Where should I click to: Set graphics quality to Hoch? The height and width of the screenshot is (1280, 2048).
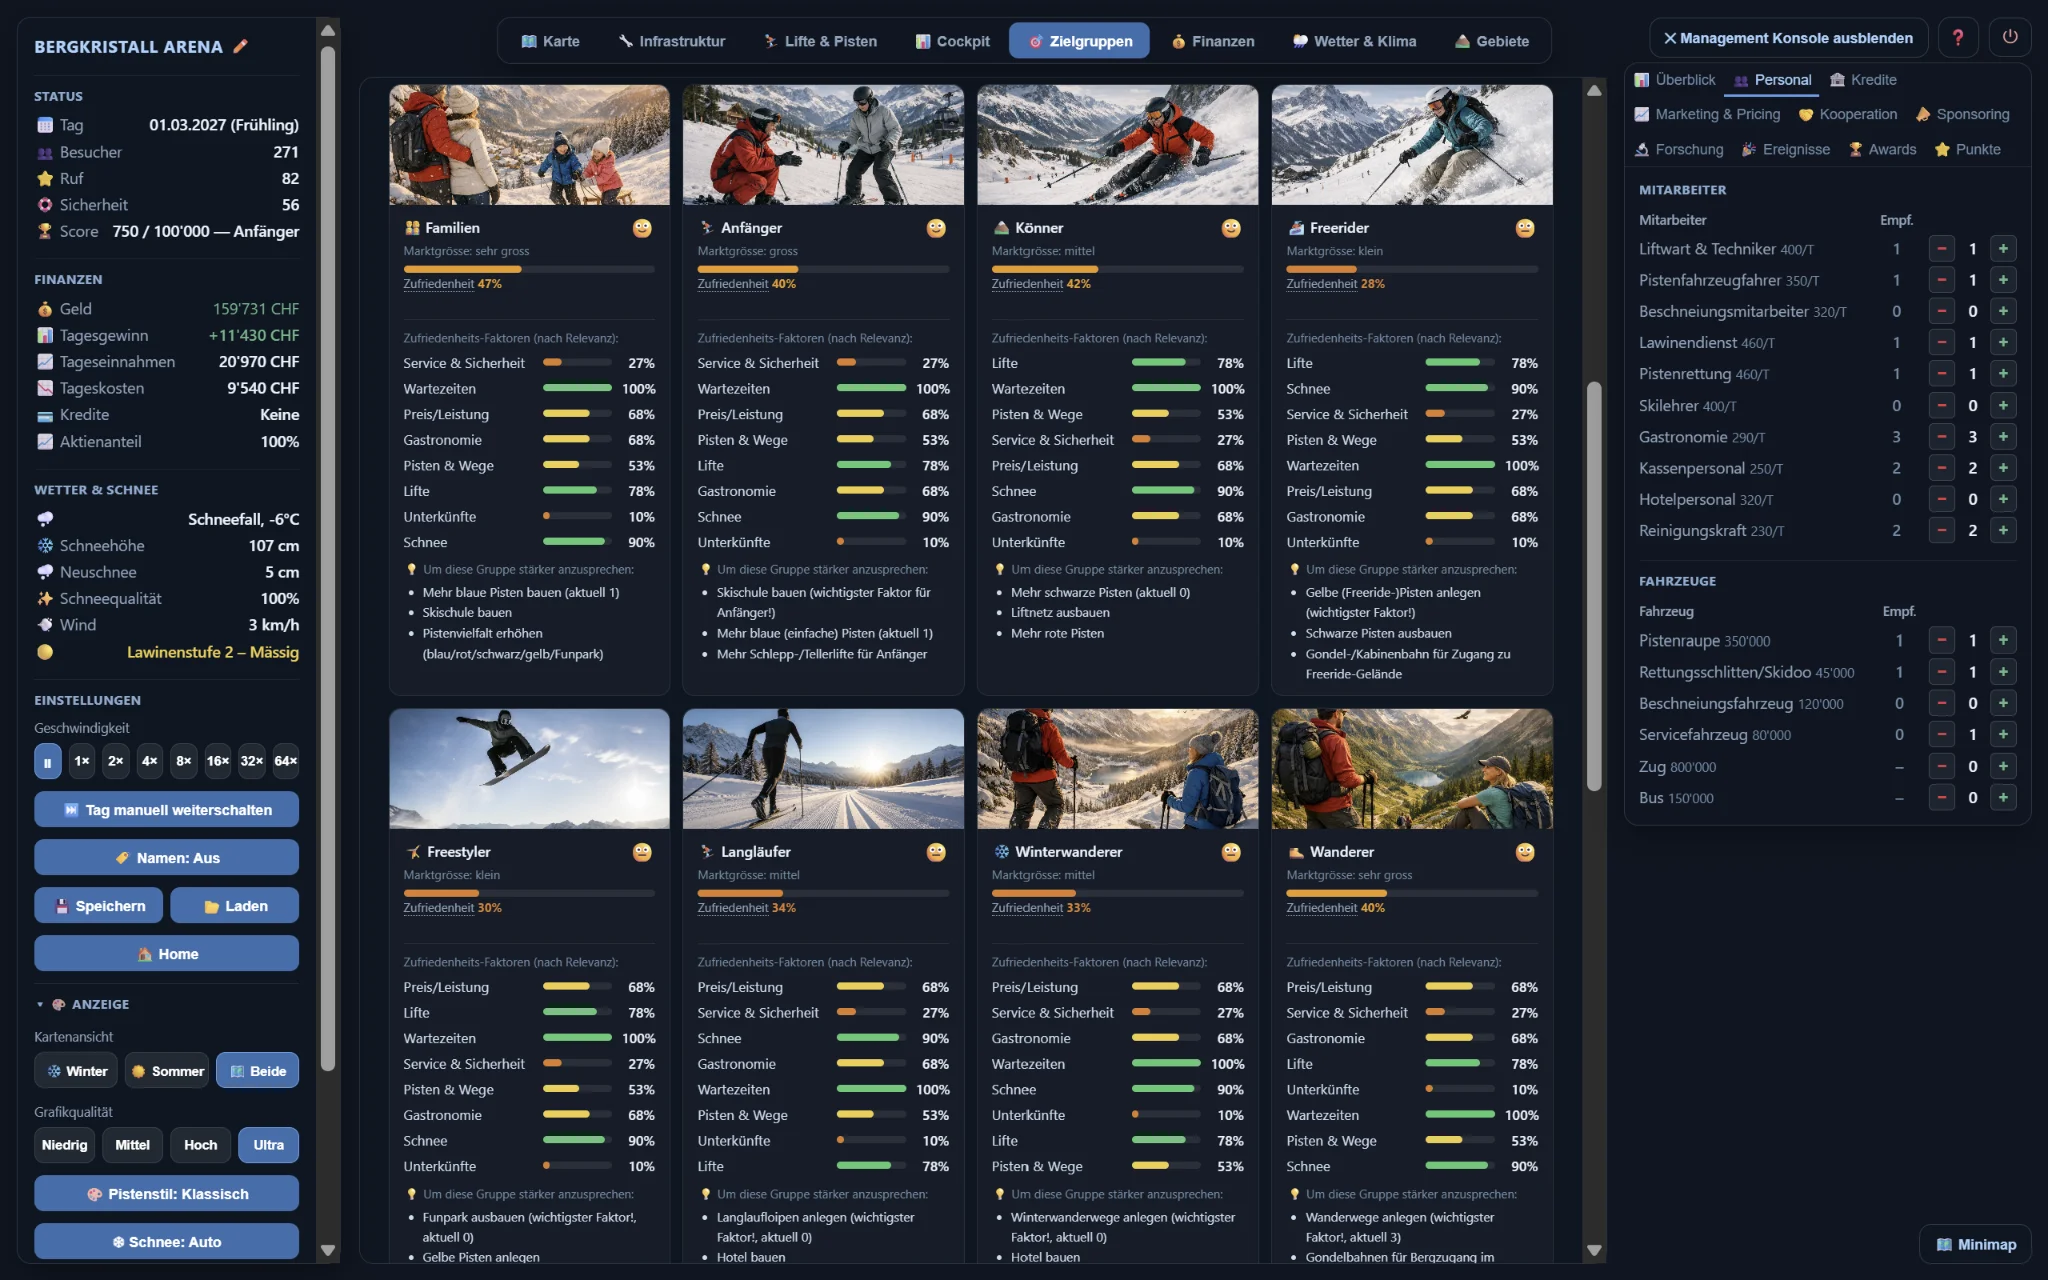tap(200, 1145)
